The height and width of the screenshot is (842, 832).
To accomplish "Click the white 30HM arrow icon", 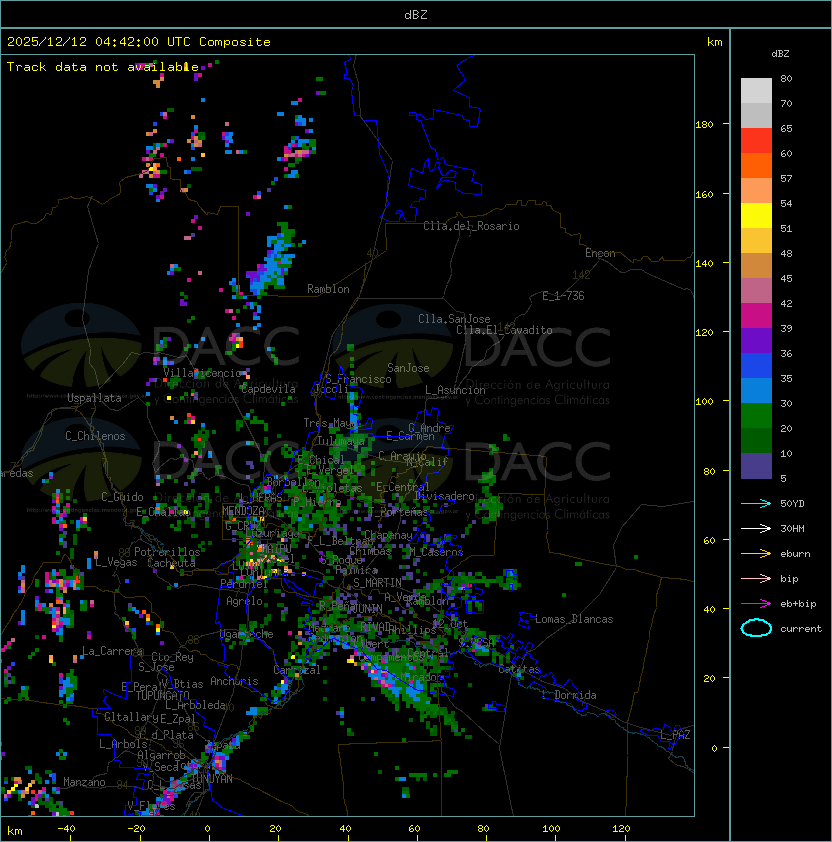I will pyautogui.click(x=756, y=528).
